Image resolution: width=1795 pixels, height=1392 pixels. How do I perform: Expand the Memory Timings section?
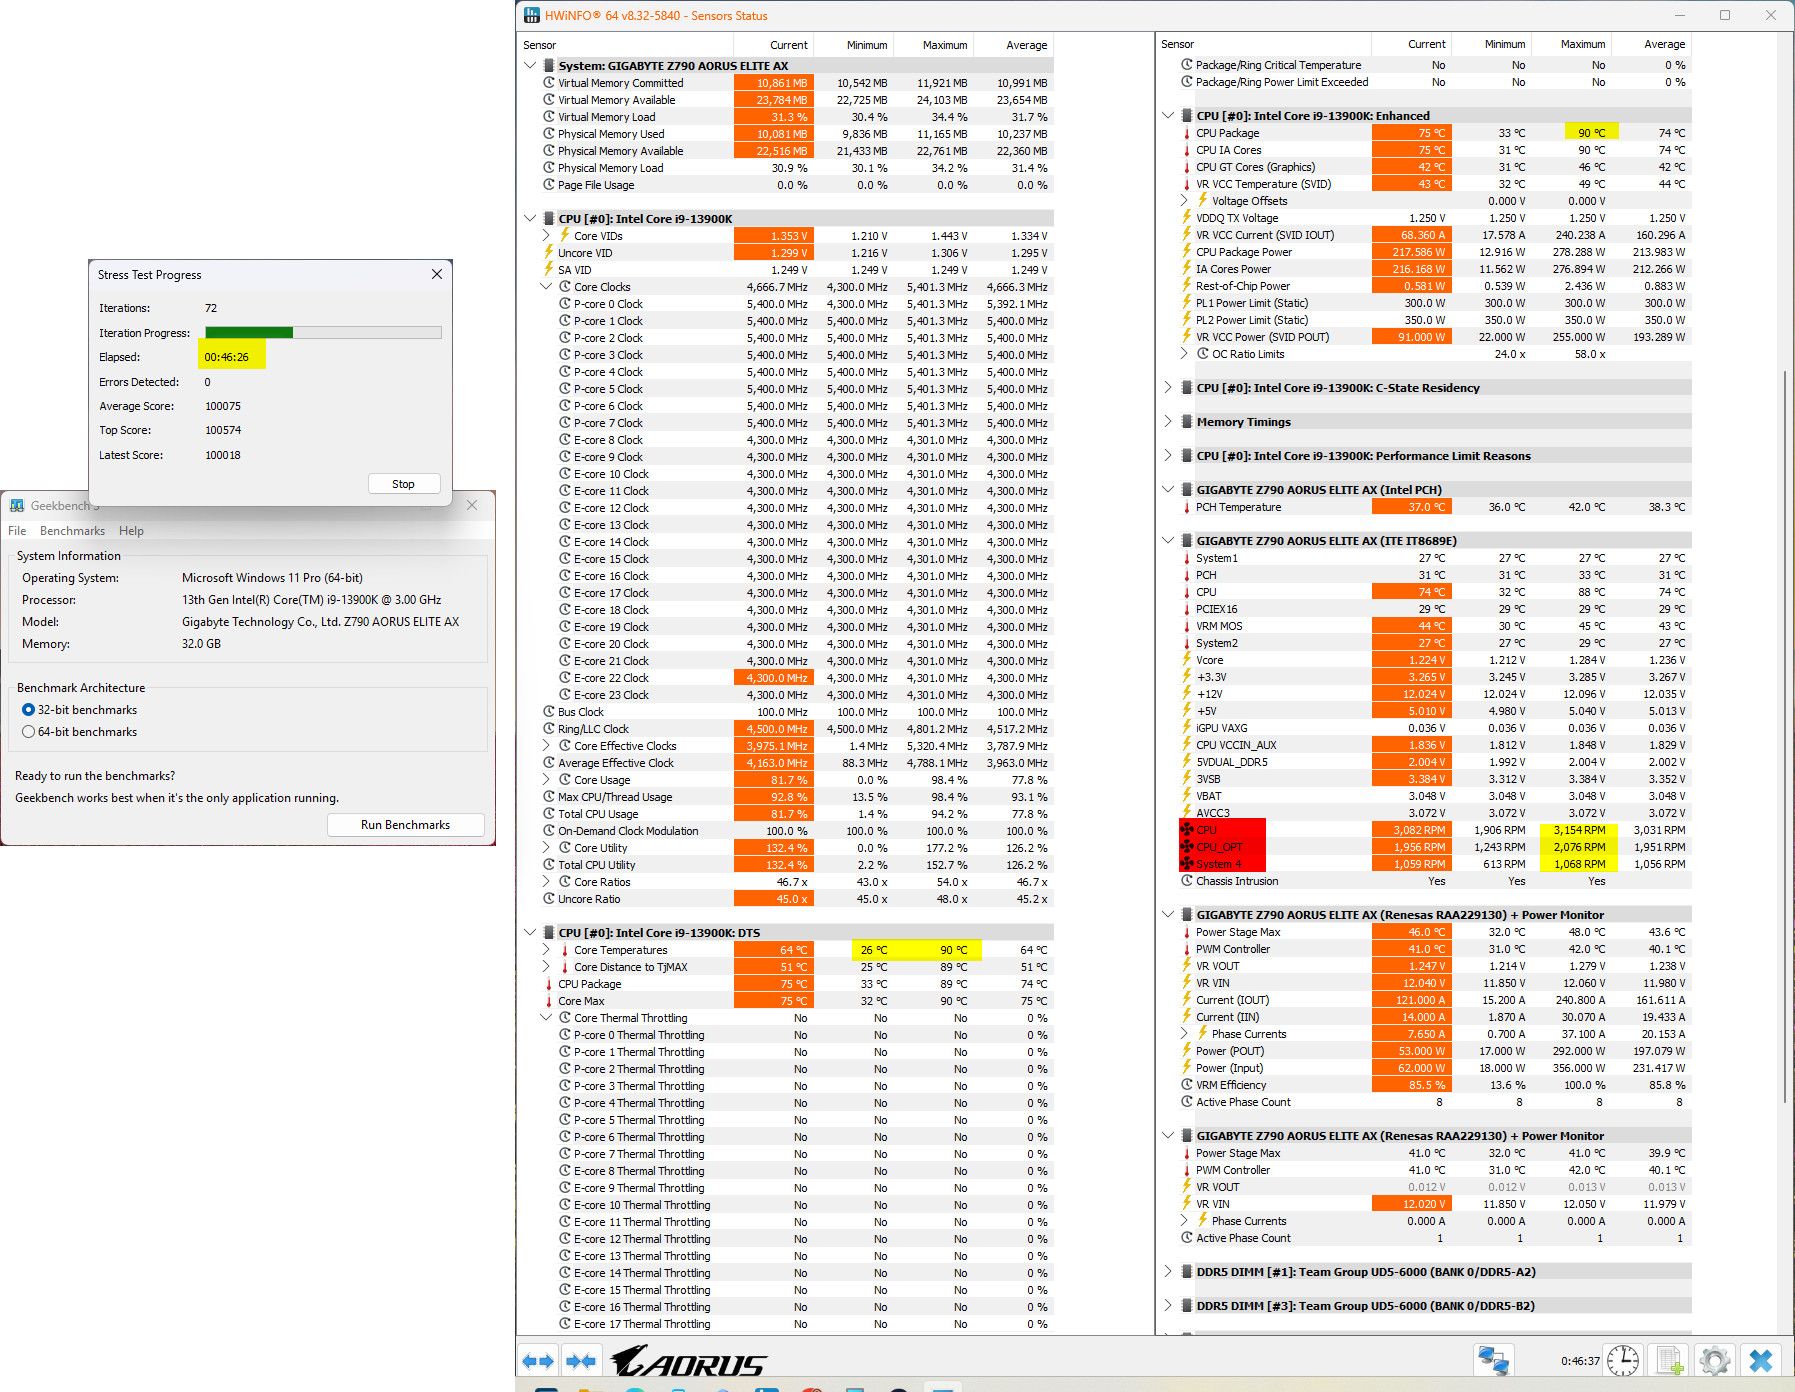coord(1168,422)
